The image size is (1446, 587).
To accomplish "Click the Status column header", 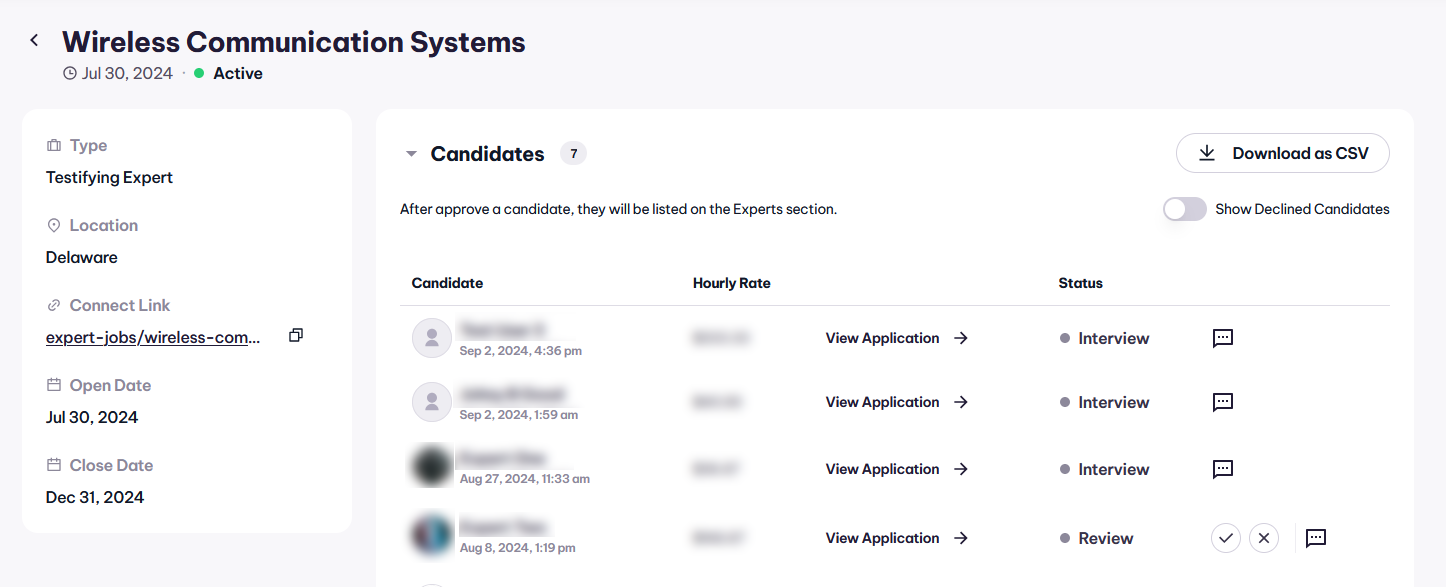I will (1080, 283).
